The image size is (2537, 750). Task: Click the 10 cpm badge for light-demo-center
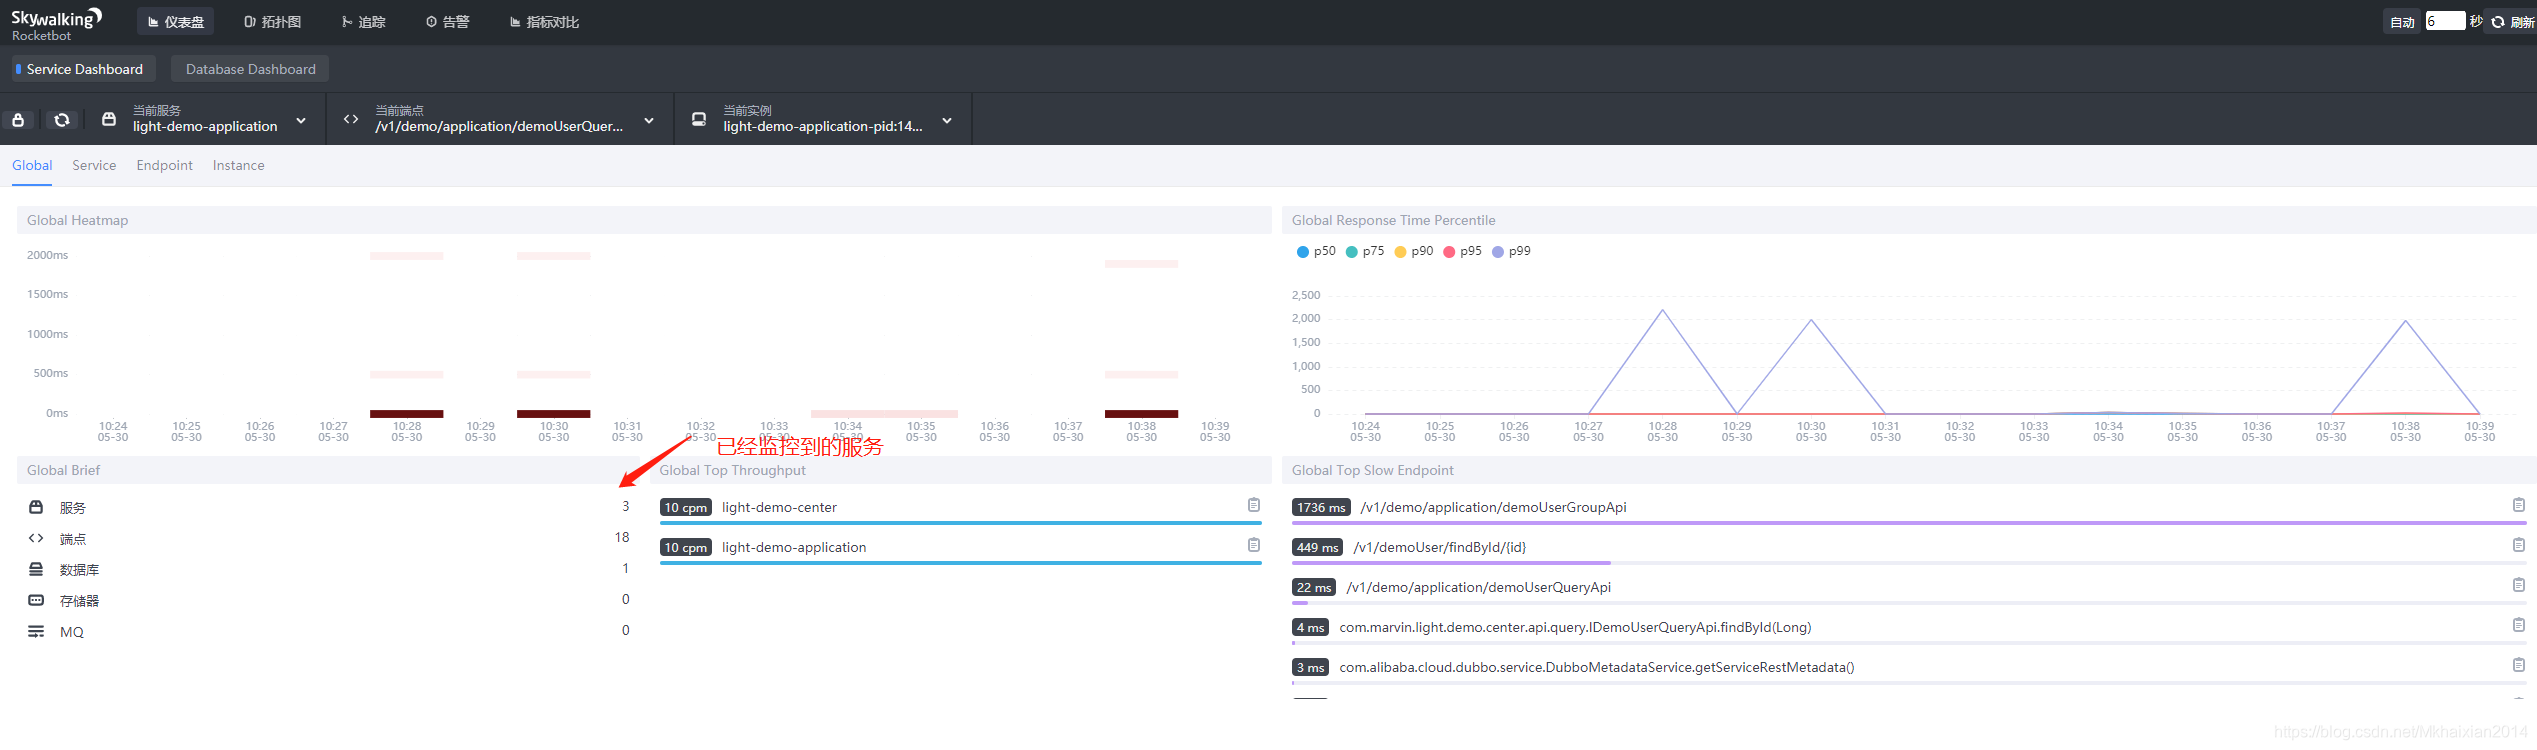(686, 507)
